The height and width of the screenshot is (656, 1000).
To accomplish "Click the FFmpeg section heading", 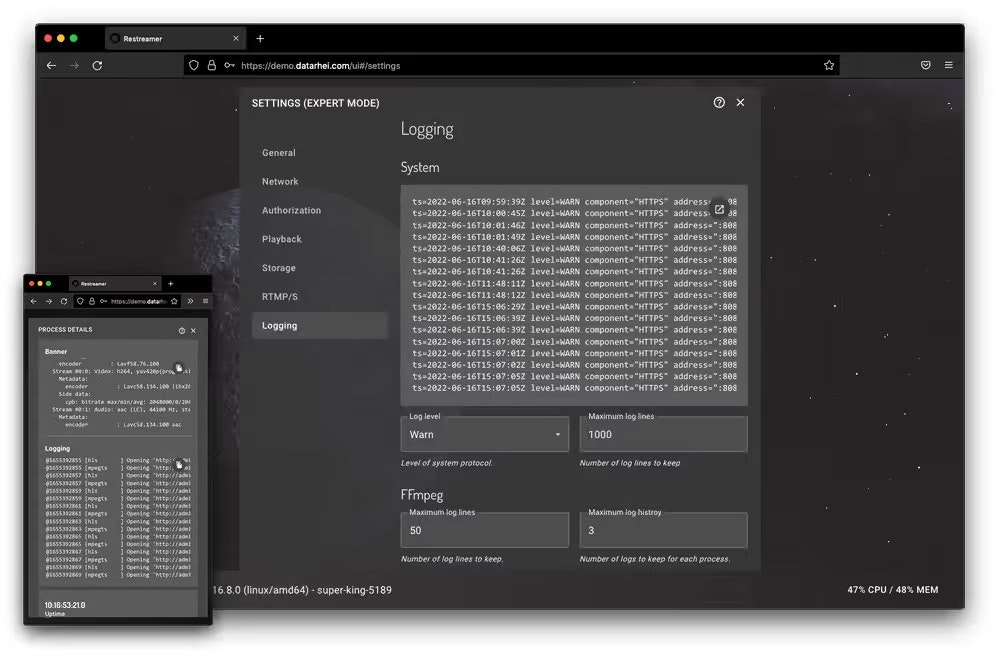I will tap(422, 495).
